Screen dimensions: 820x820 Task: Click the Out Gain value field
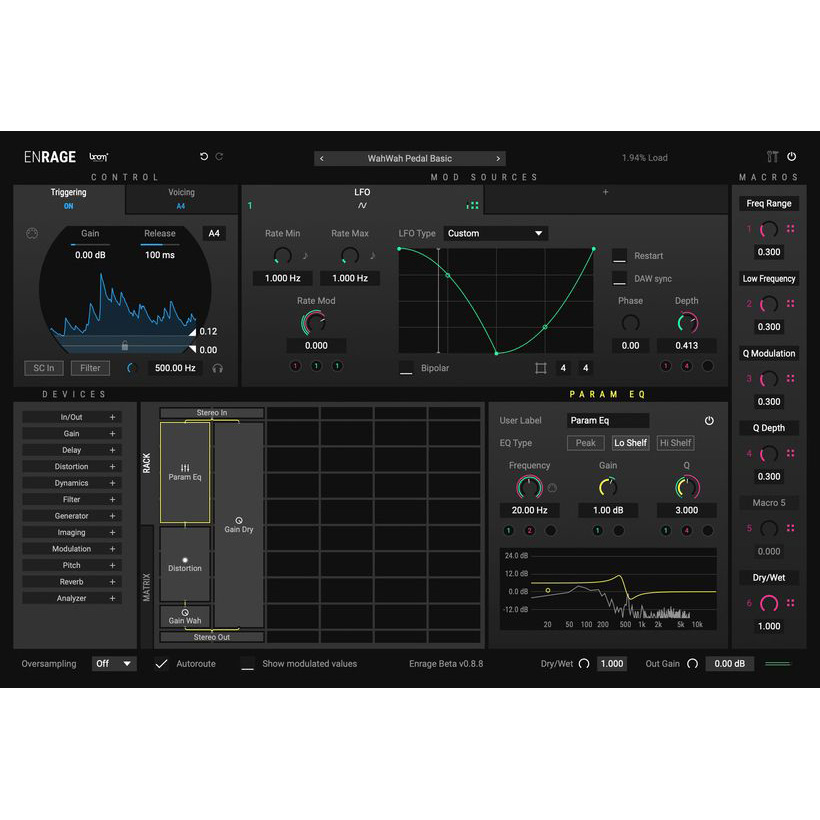(x=730, y=664)
